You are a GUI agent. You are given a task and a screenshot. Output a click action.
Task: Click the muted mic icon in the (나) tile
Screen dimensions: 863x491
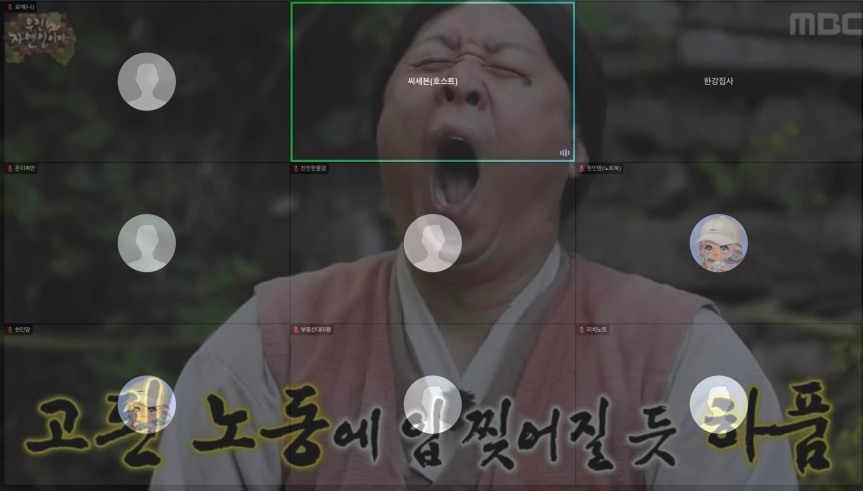point(9,7)
